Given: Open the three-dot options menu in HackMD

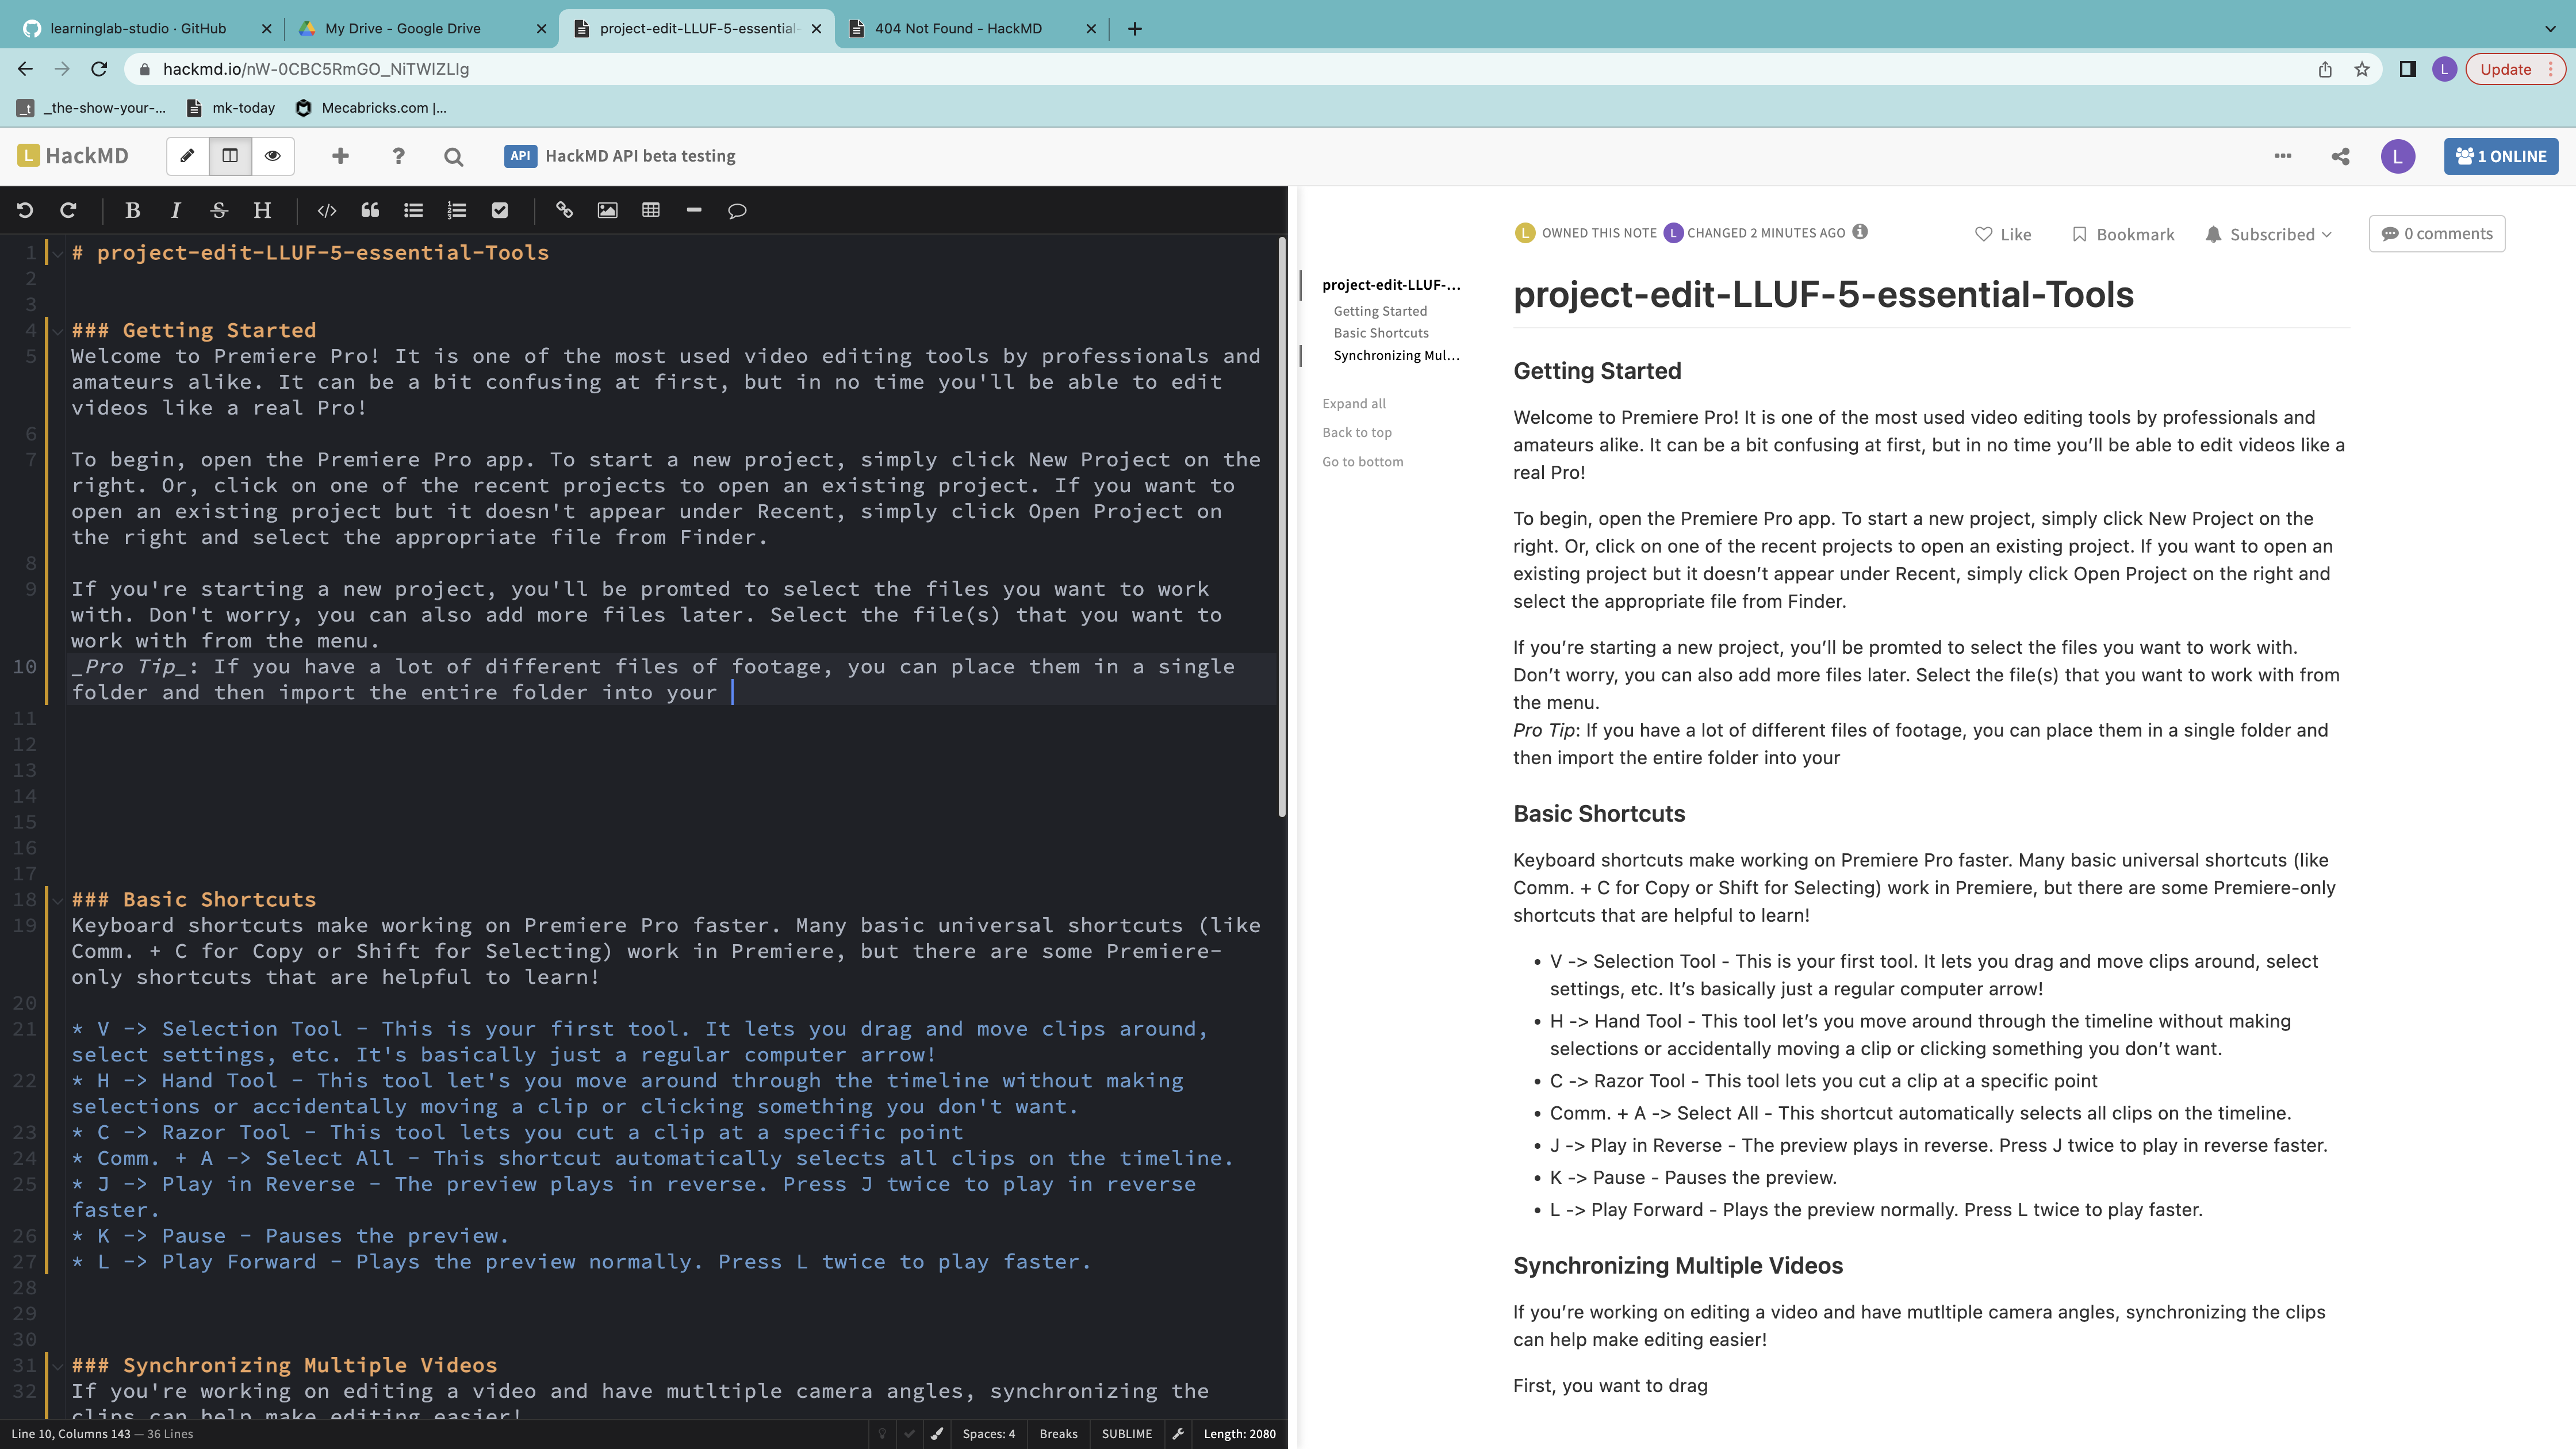Looking at the screenshot, I should click(2284, 156).
